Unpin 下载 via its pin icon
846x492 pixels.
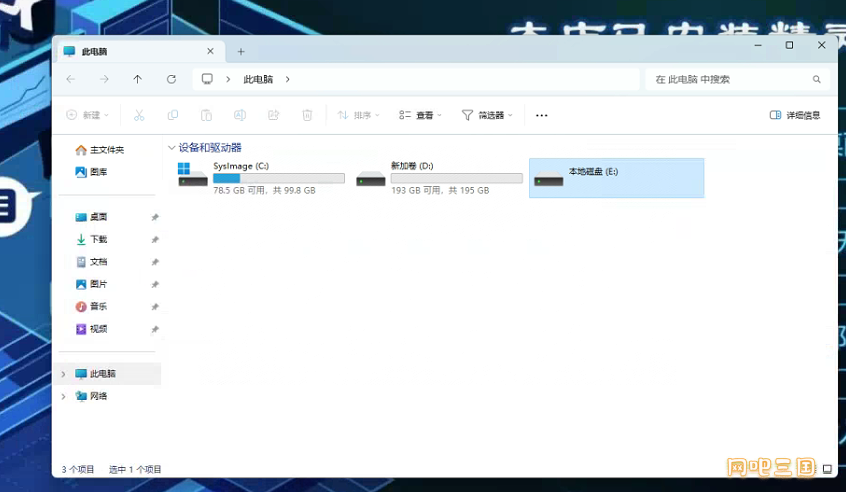155,240
